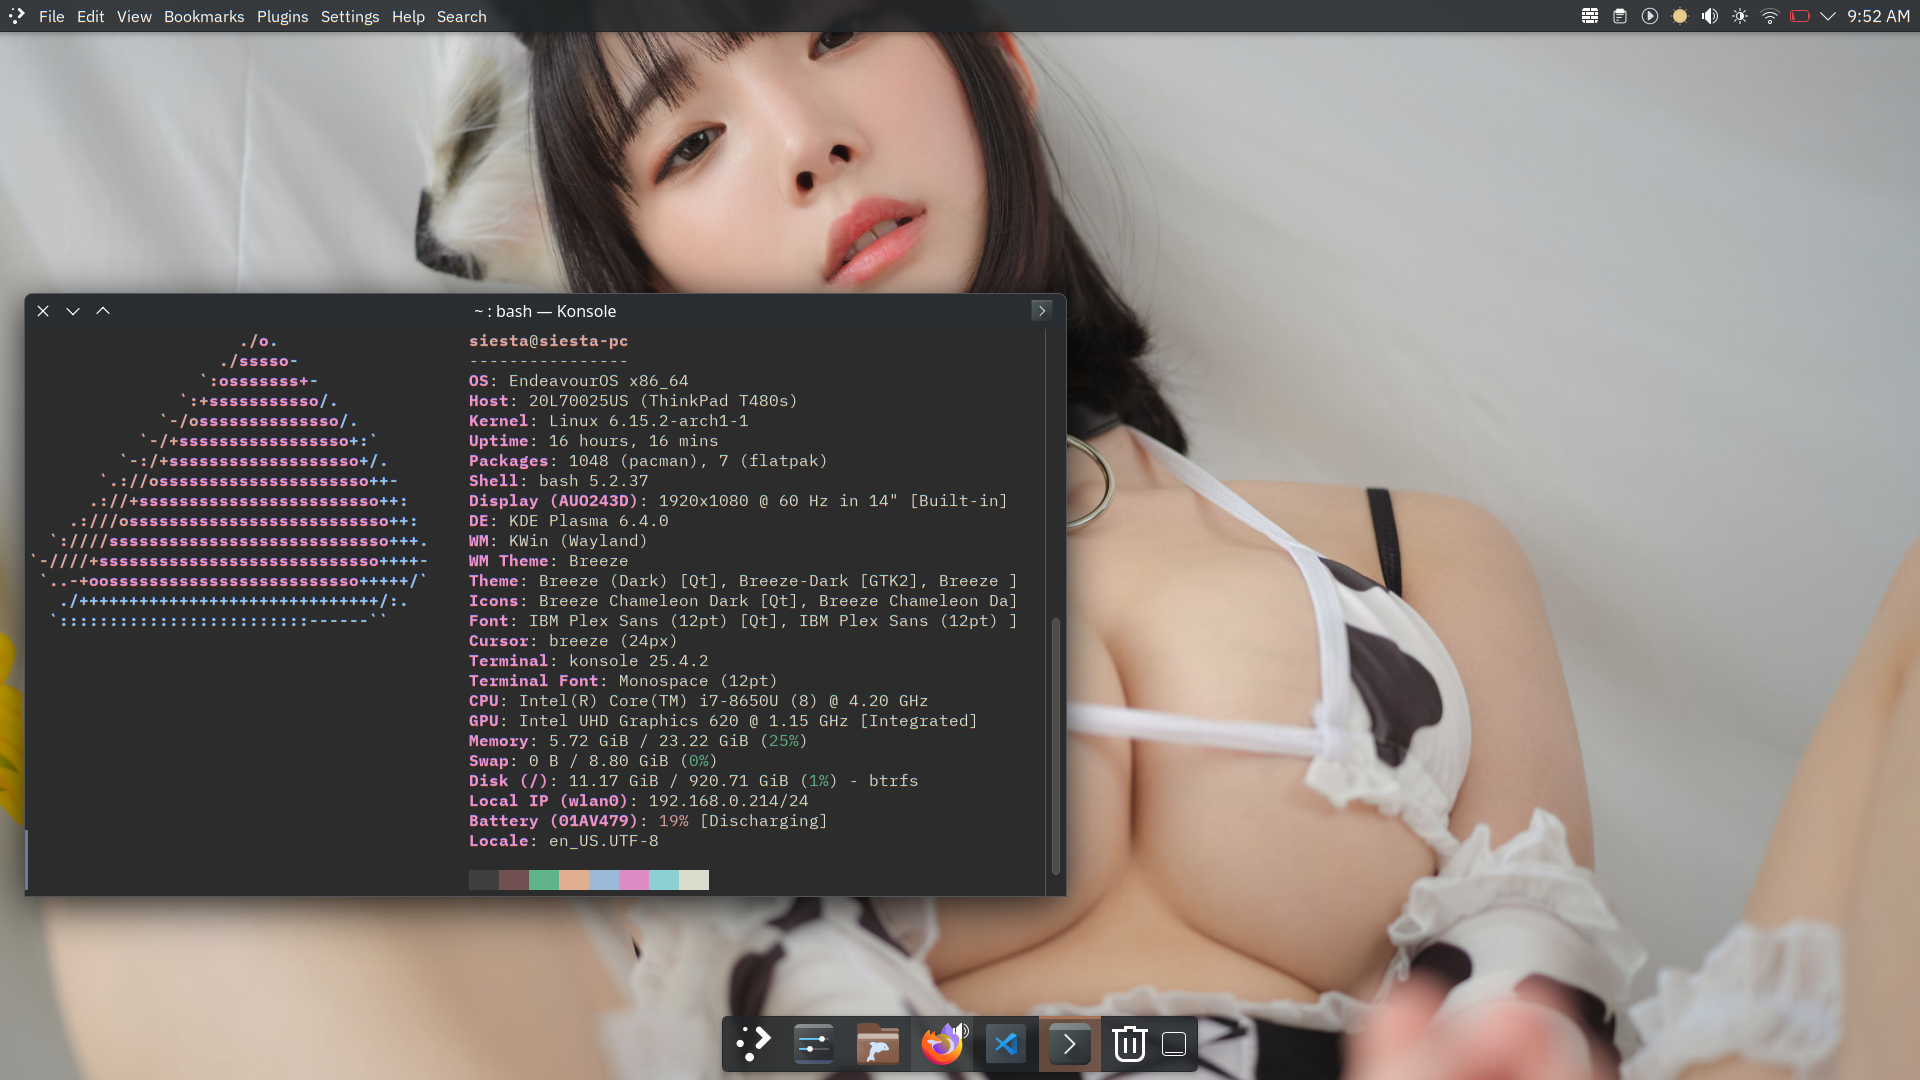
Task: Open the View menu
Action: point(134,16)
